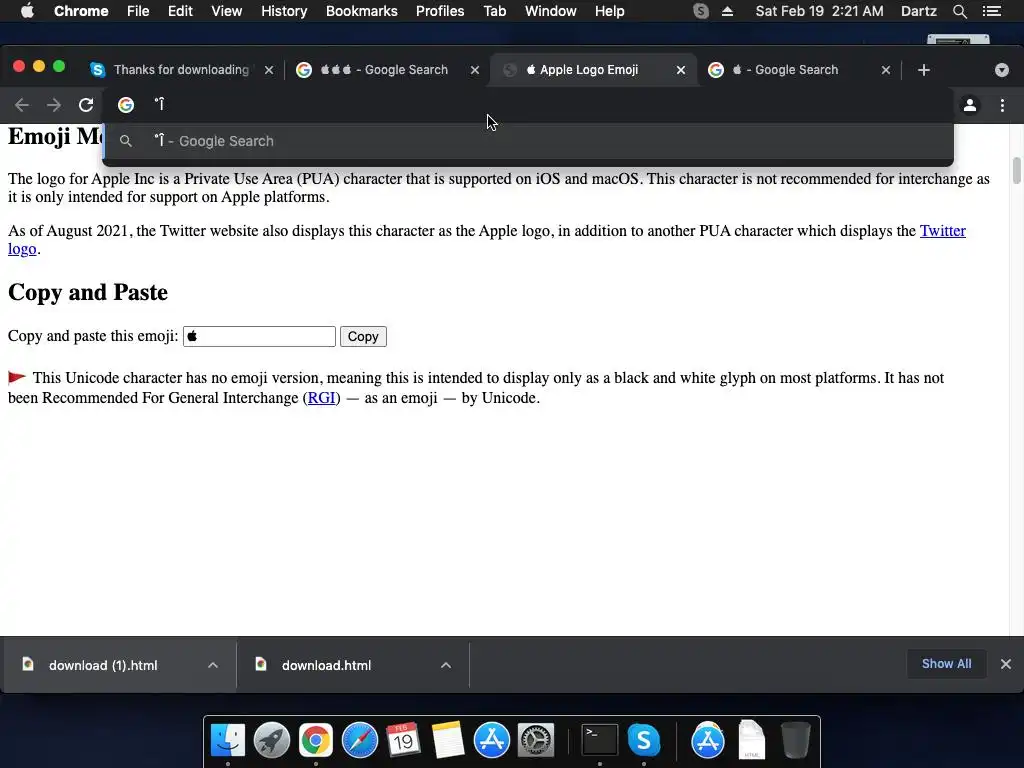Open the first App Store Dock icon
Viewport: 1024px width, 768px height.
click(x=491, y=740)
